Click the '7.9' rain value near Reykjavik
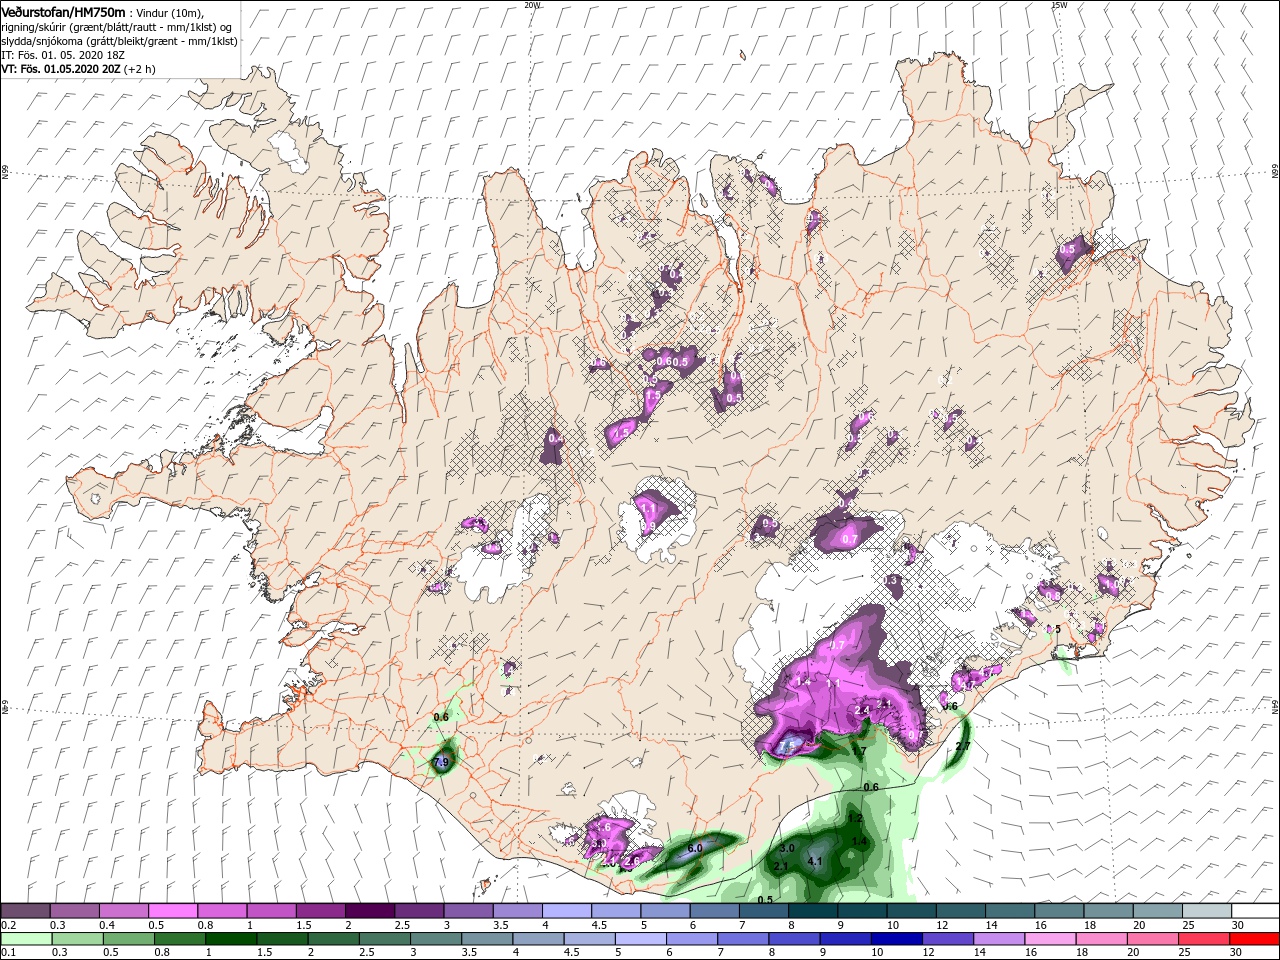 pyautogui.click(x=441, y=763)
